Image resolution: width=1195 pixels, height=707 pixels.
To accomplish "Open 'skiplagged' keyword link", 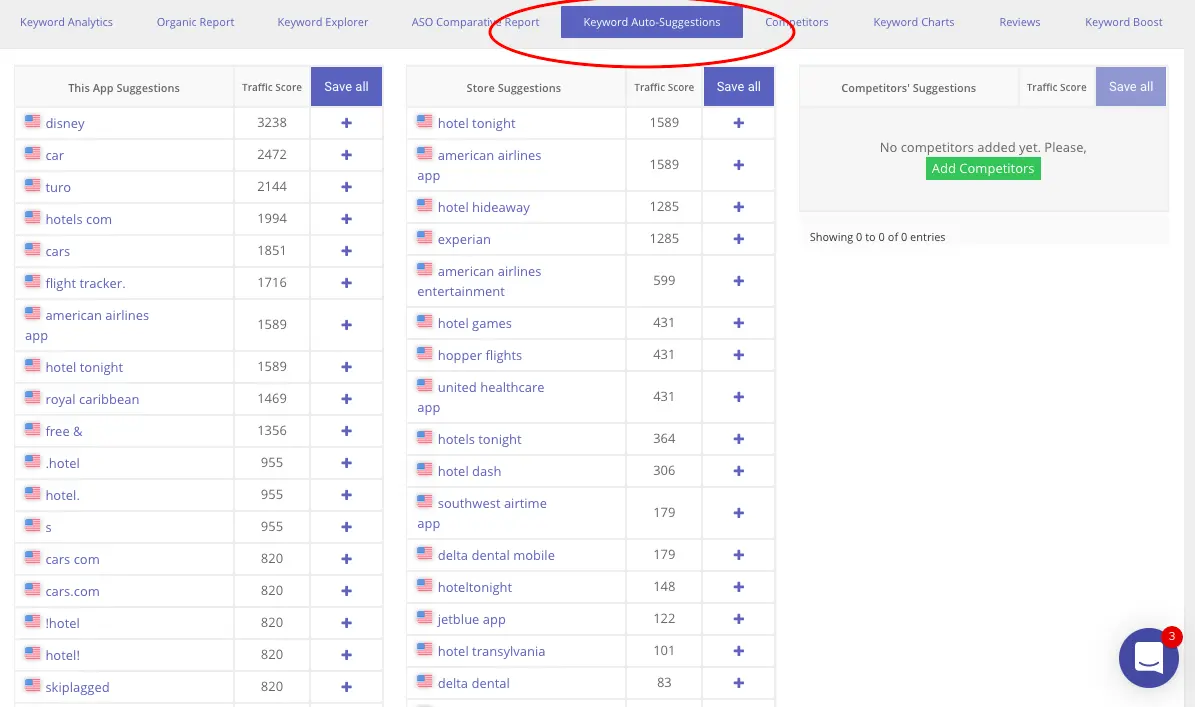I will coord(77,687).
